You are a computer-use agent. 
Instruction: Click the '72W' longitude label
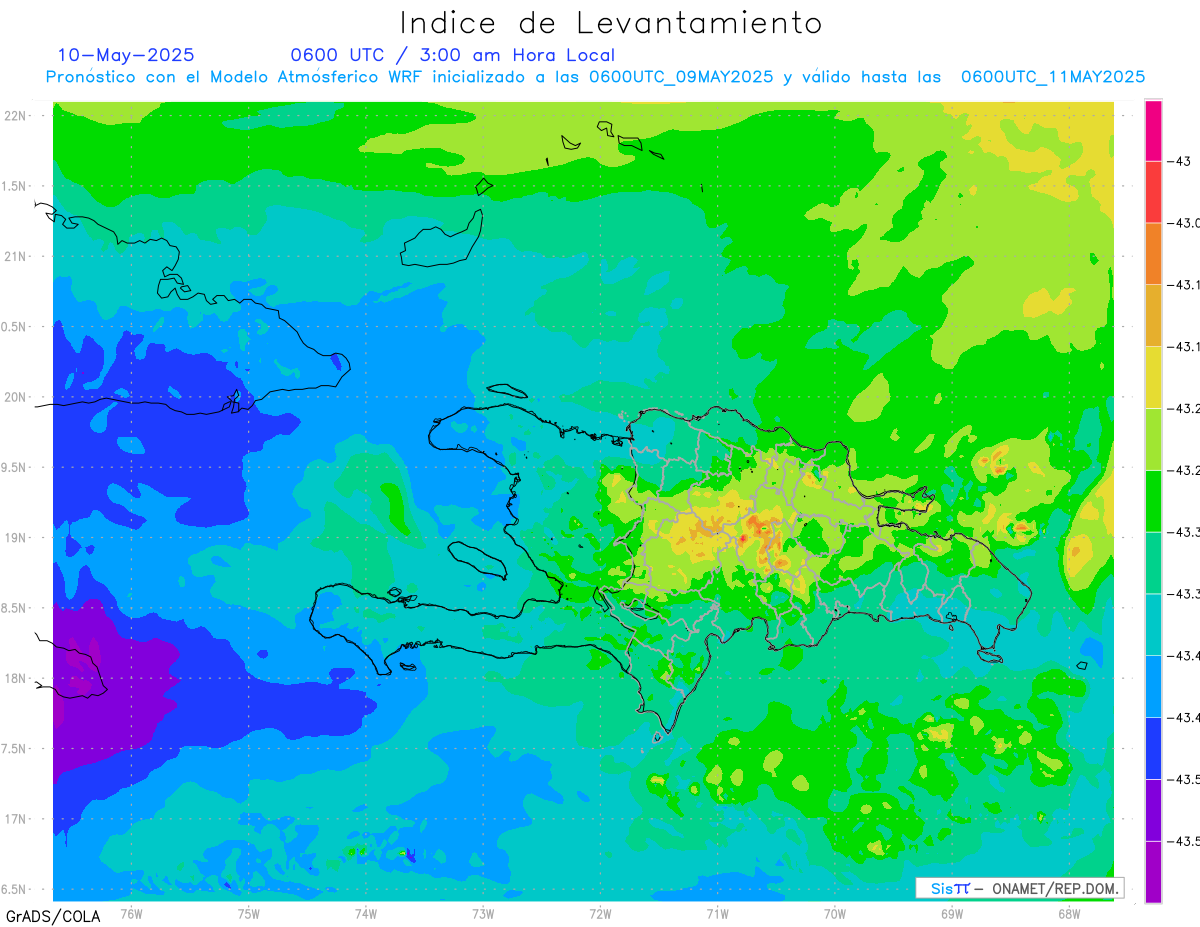(600, 914)
